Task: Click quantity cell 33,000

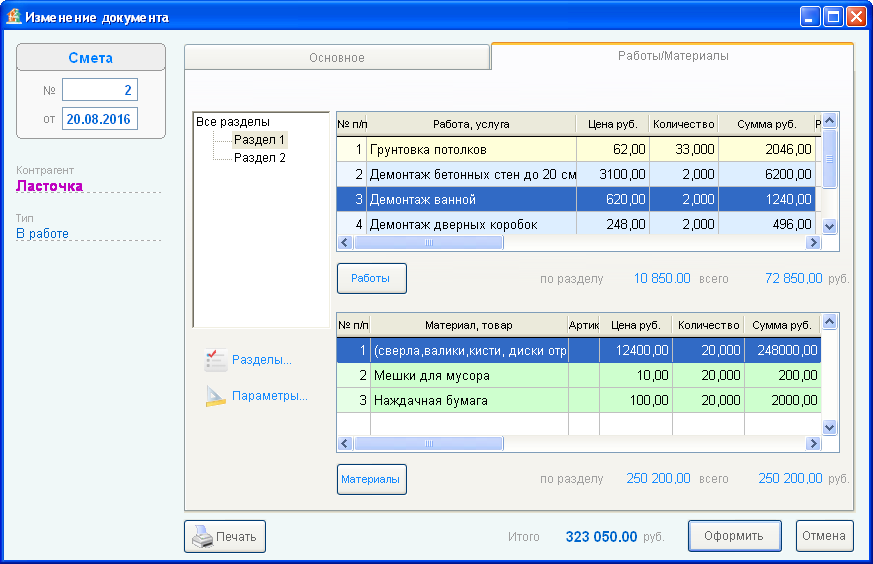Action: [x=684, y=149]
